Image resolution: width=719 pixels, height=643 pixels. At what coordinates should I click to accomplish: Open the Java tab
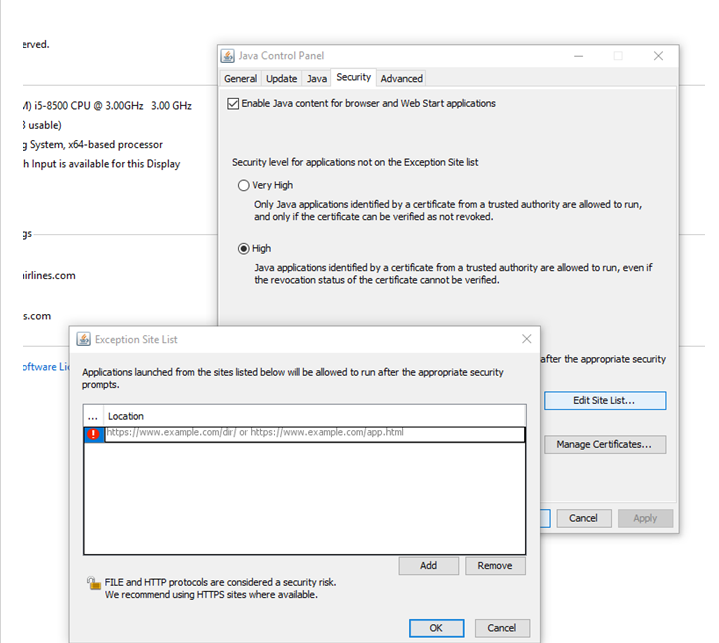[x=317, y=78]
